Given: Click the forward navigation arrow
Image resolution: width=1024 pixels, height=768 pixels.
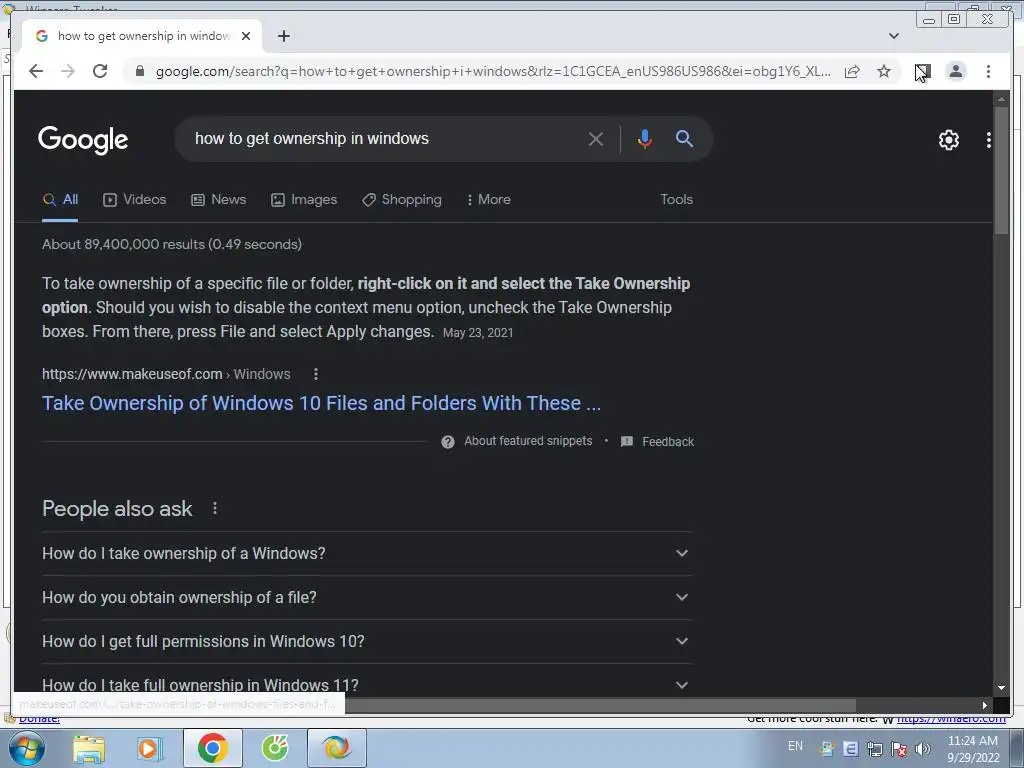Looking at the screenshot, I should [x=68, y=71].
